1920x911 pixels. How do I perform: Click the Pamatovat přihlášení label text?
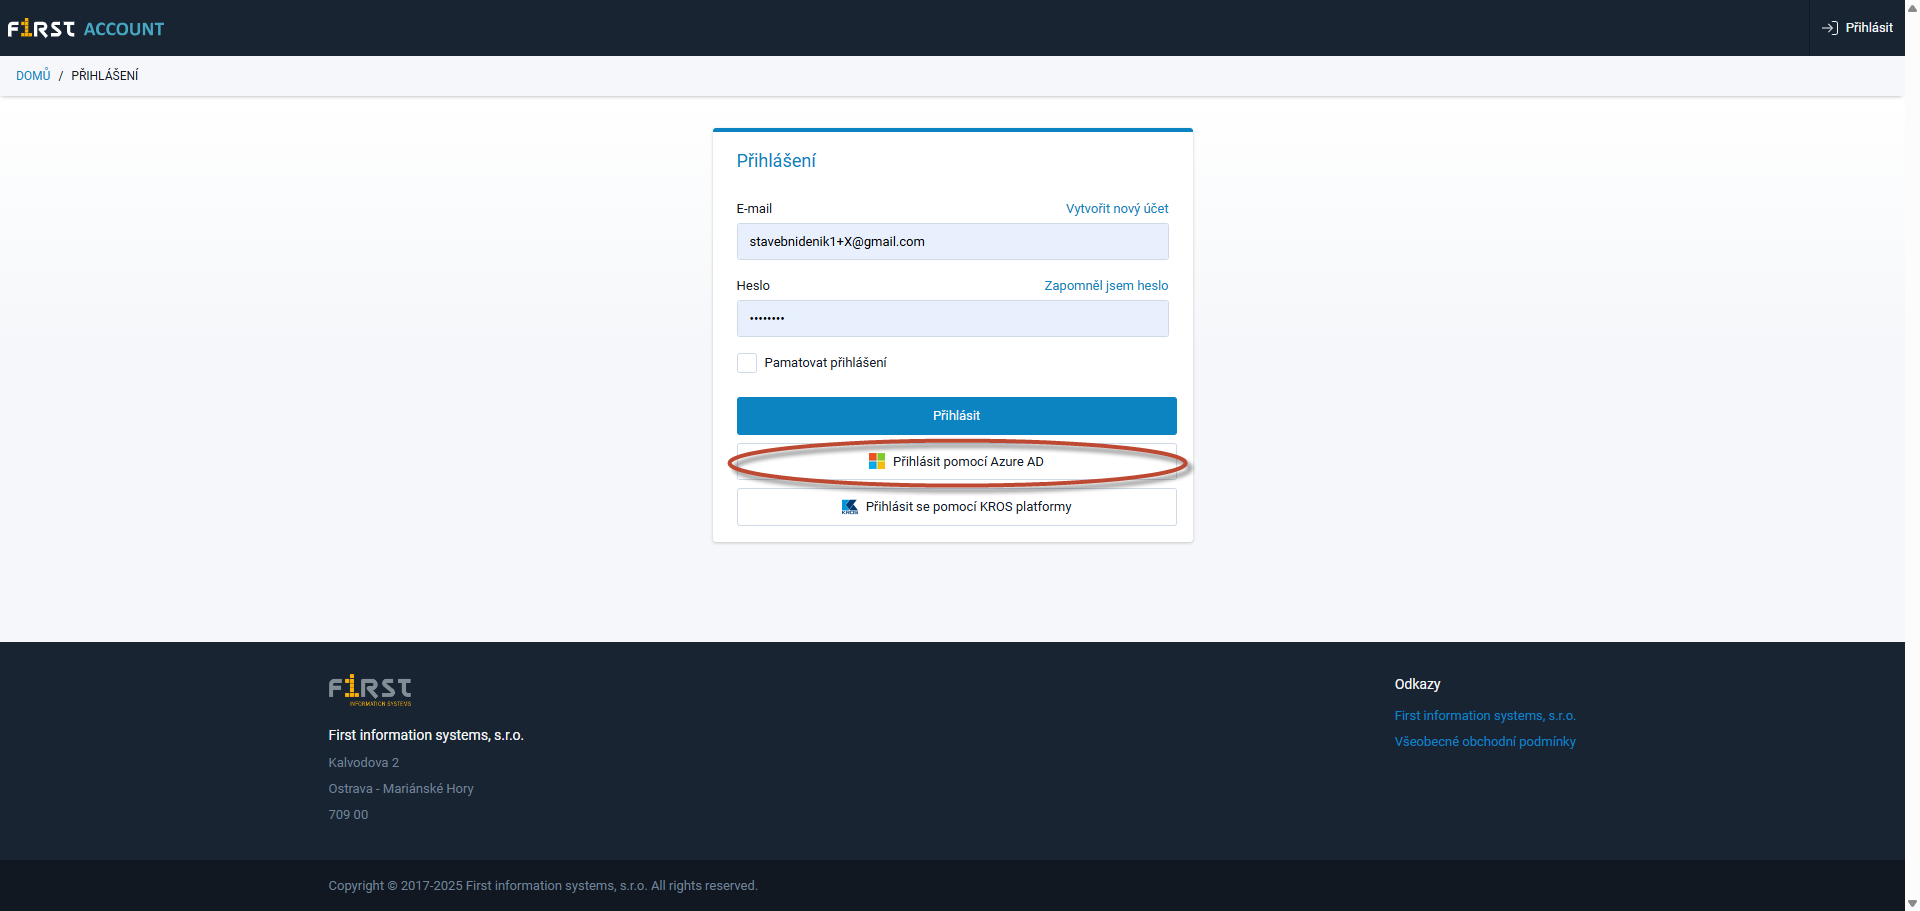pos(825,363)
